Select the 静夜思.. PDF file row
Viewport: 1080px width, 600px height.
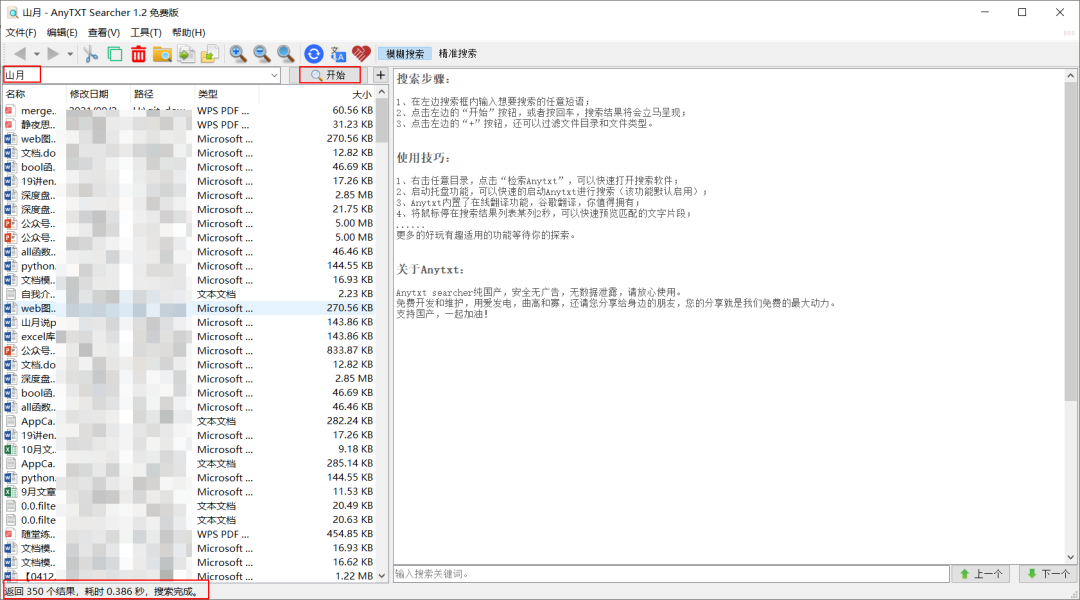point(189,125)
